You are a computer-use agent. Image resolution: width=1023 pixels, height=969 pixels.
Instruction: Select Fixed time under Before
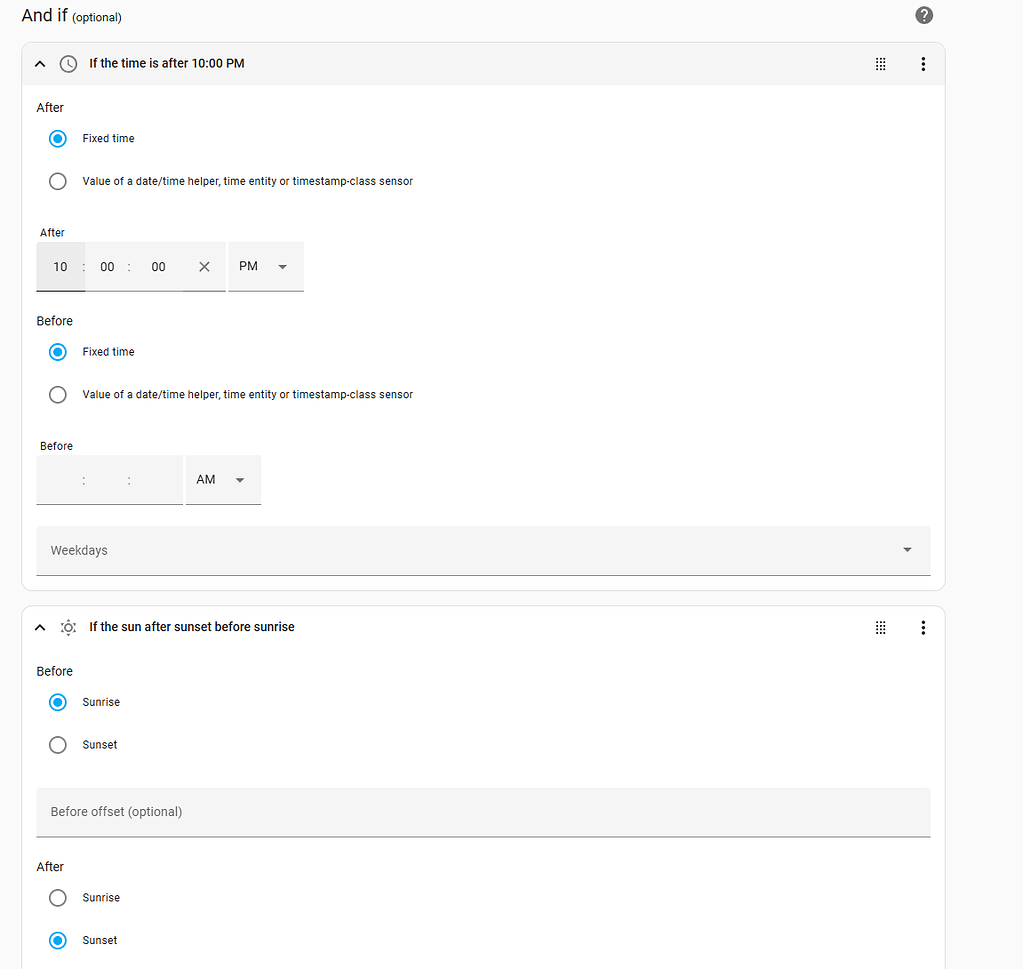58,352
